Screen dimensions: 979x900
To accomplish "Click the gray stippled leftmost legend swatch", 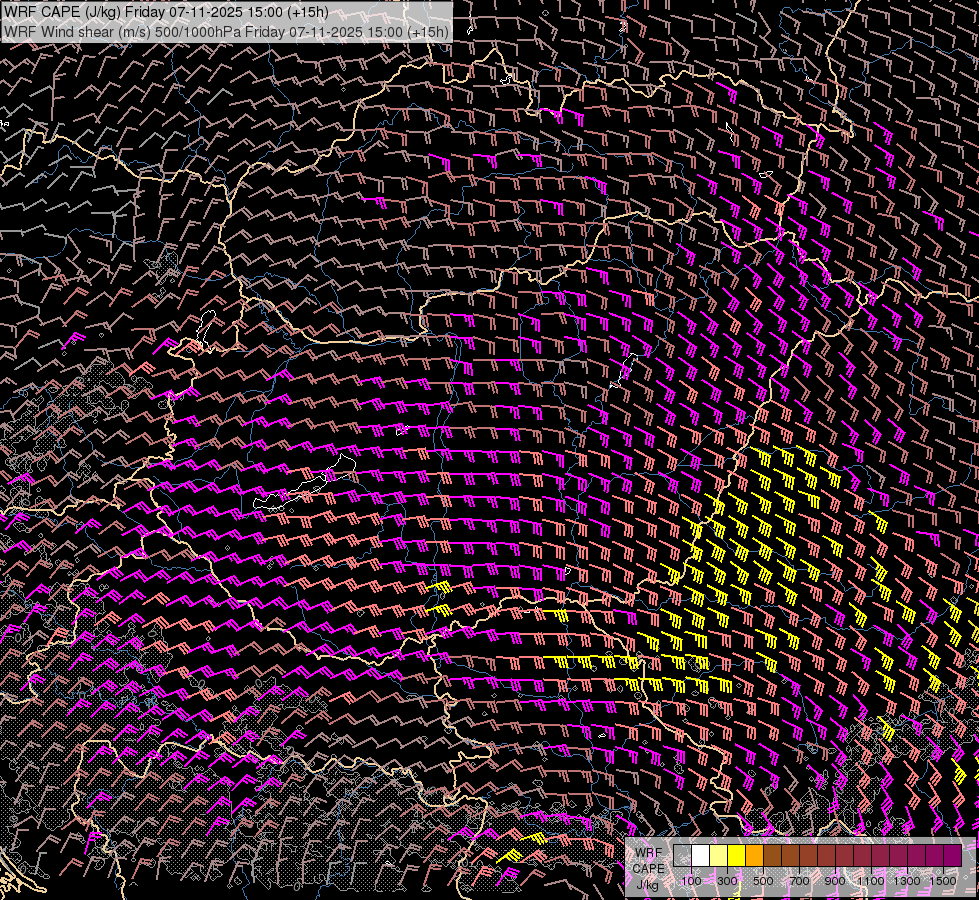I will coord(682,855).
